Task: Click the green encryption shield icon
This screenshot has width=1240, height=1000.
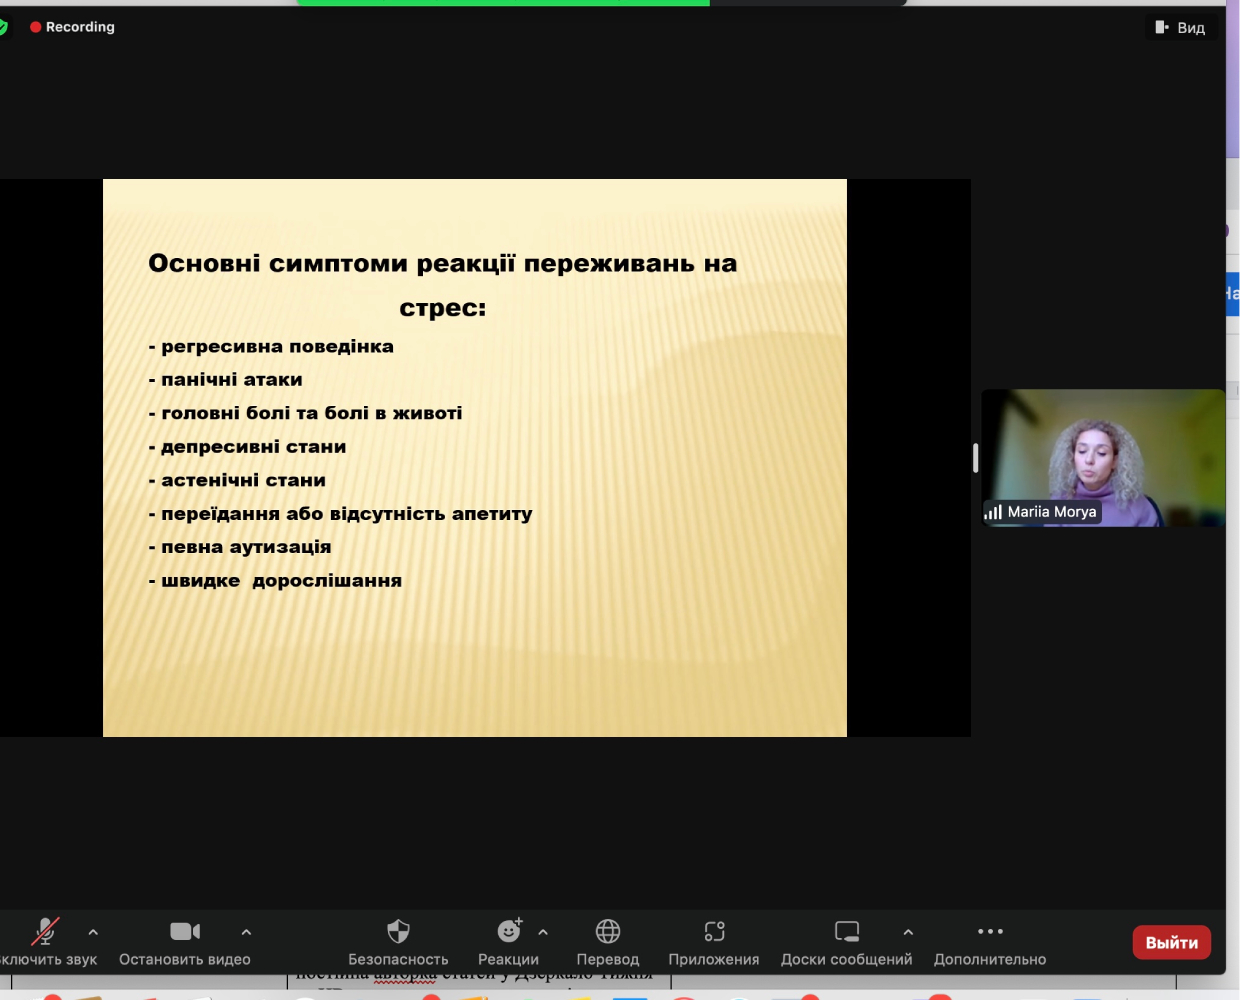Action: pos(3,27)
